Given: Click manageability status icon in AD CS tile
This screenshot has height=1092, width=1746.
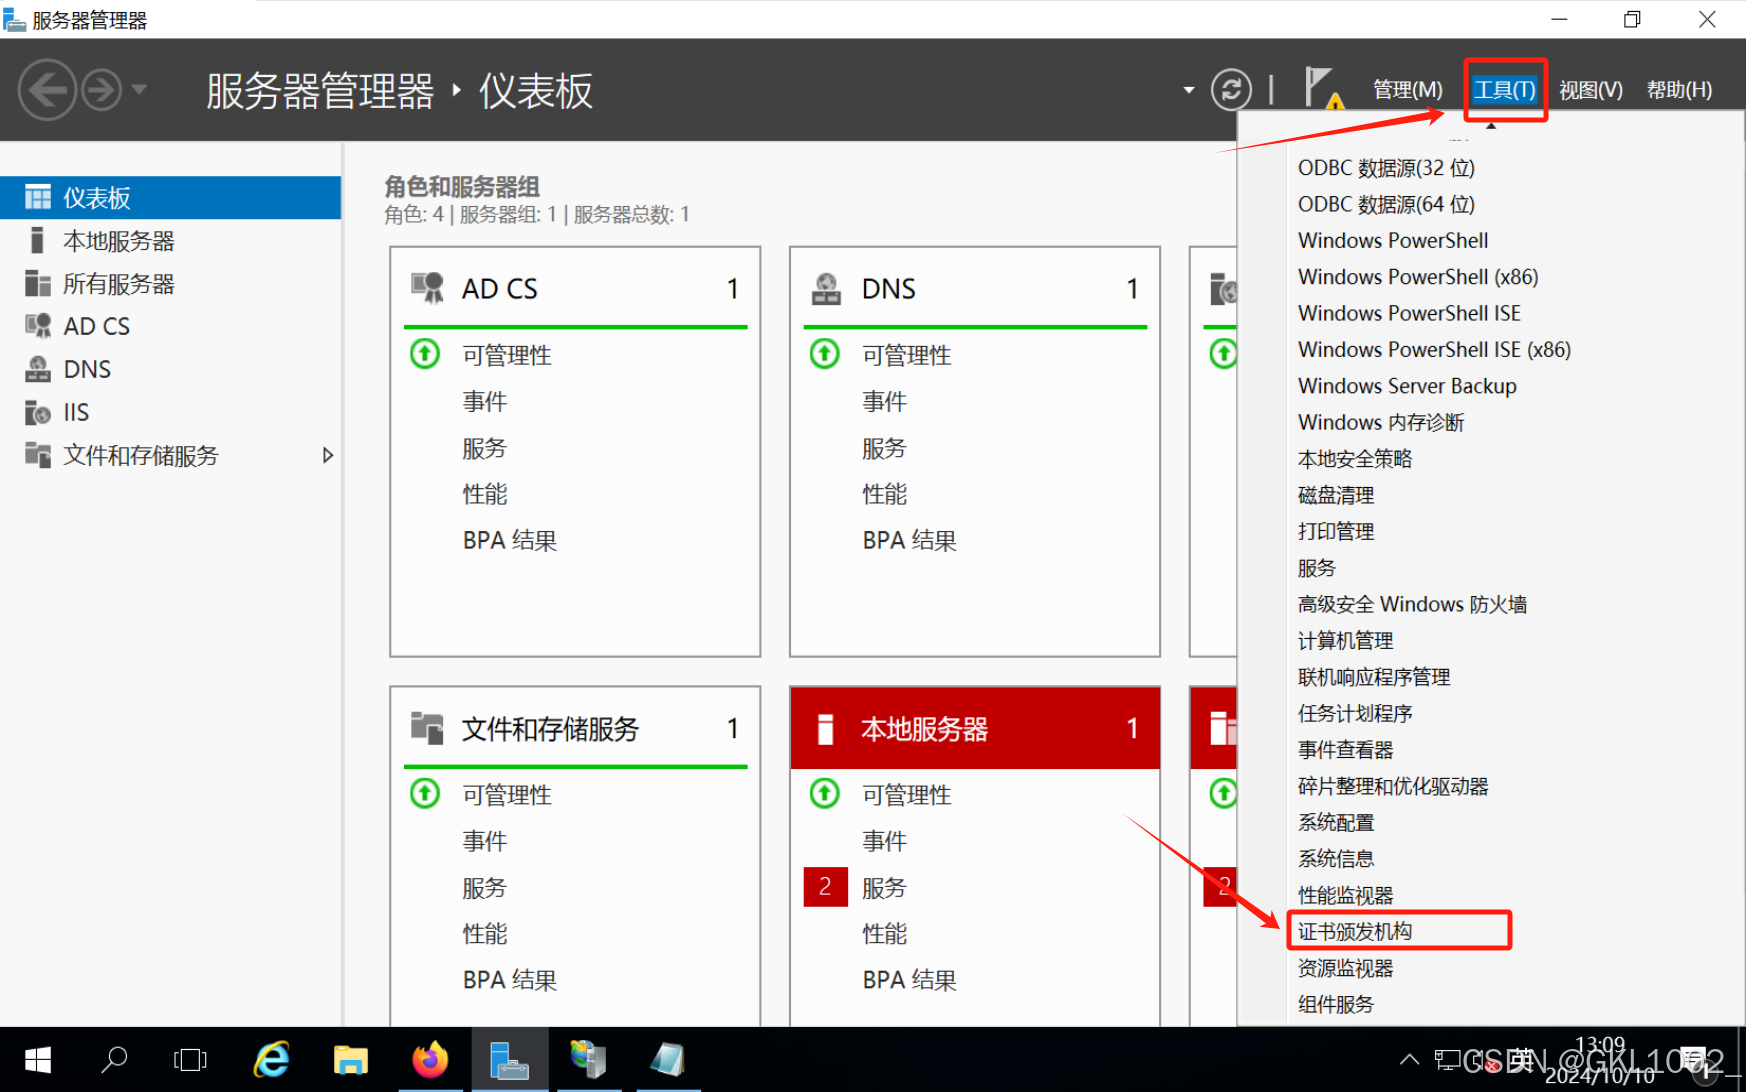Looking at the screenshot, I should (x=425, y=353).
